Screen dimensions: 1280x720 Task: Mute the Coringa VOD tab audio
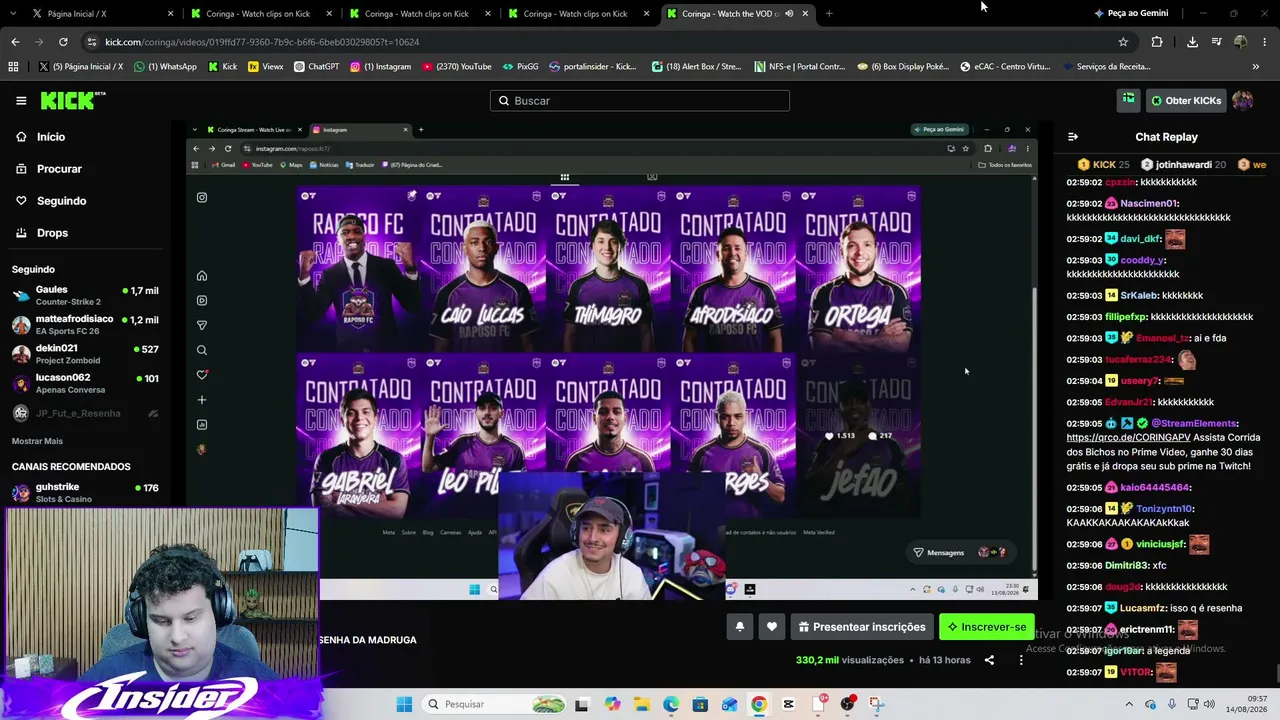[789, 14]
